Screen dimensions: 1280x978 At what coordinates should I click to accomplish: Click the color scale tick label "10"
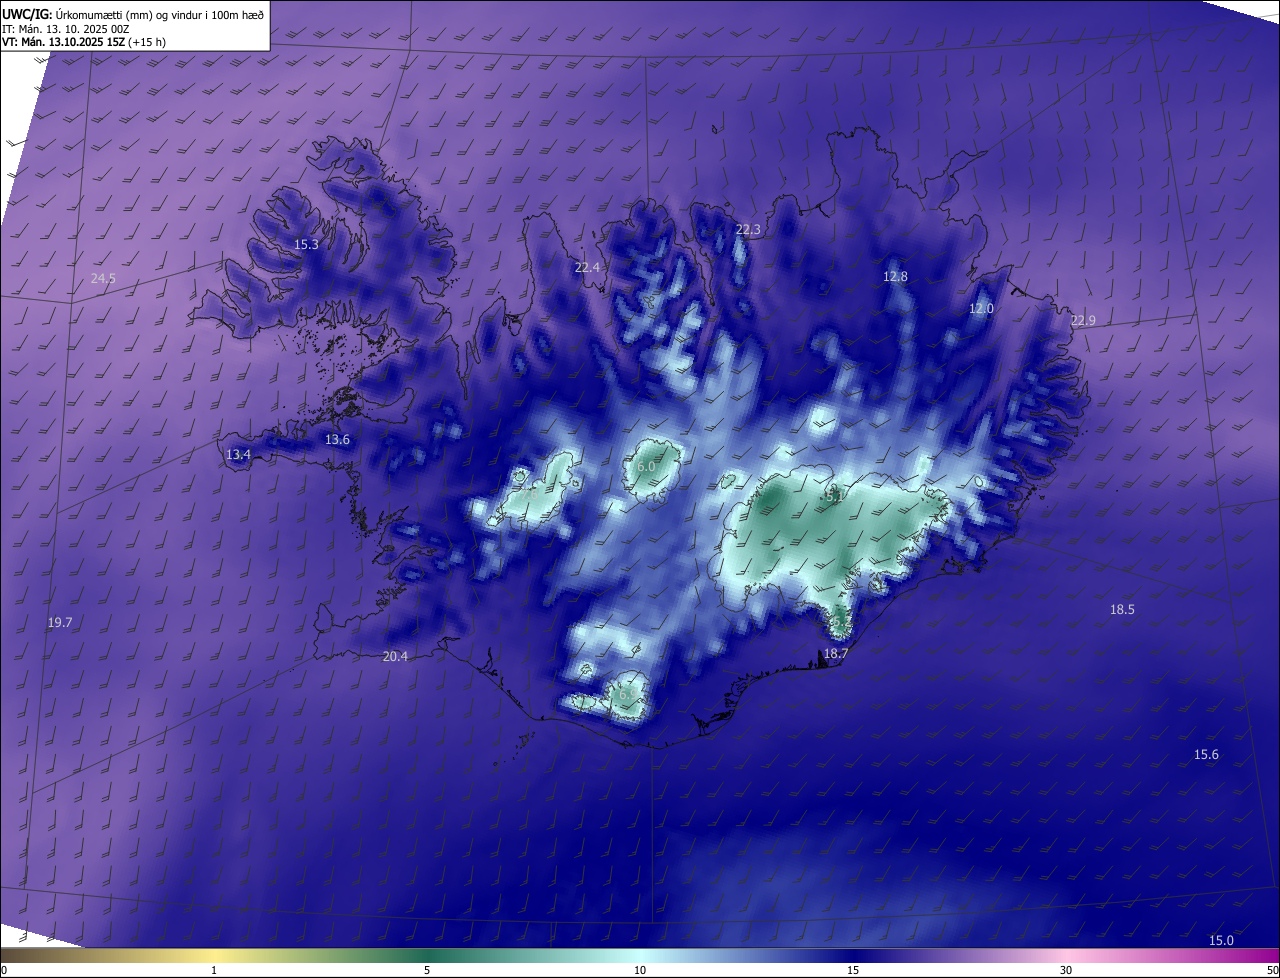coord(640,971)
